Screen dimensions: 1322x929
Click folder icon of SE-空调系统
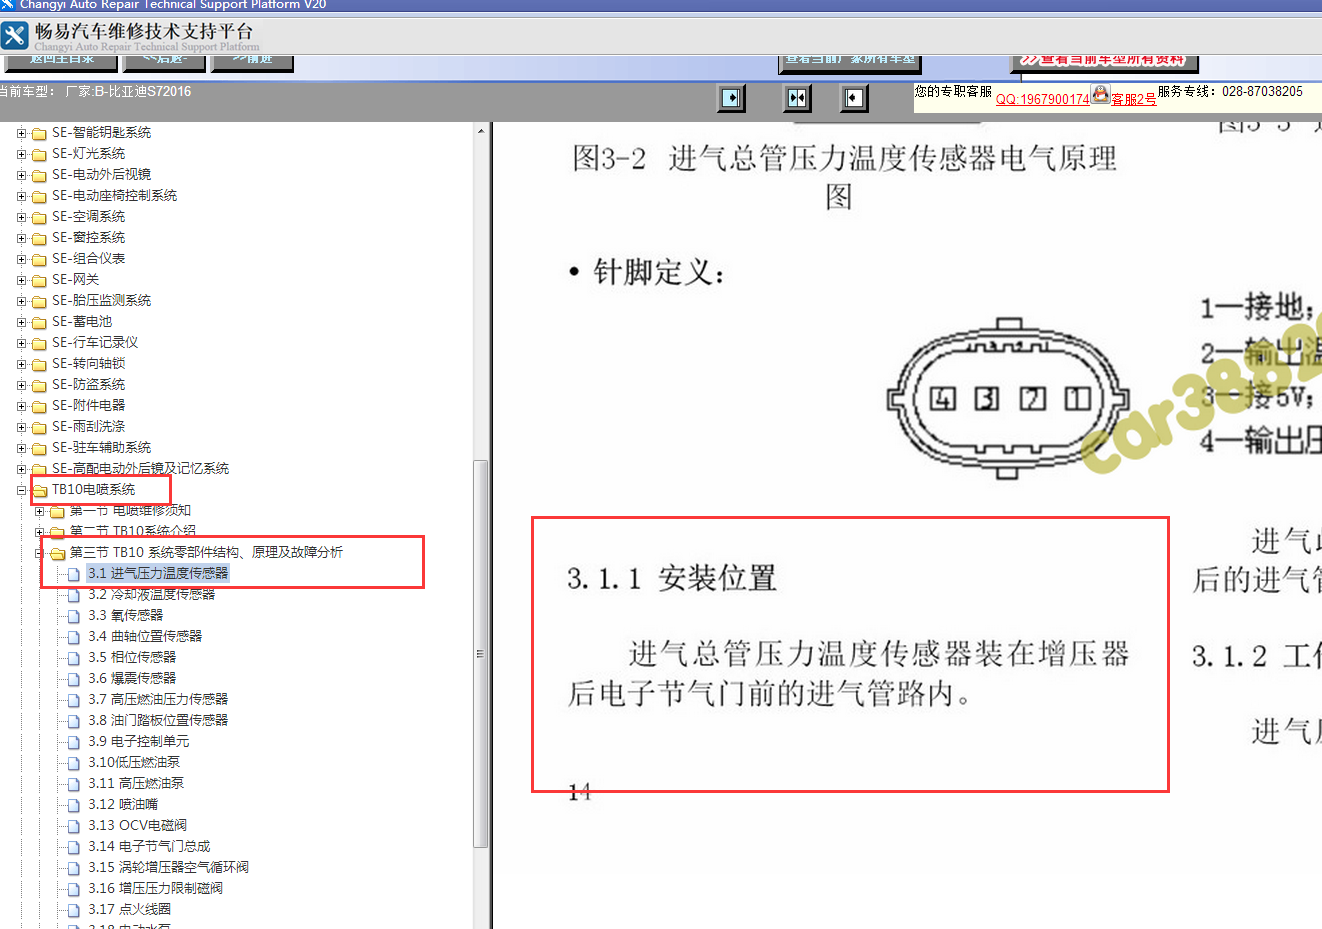[39, 217]
